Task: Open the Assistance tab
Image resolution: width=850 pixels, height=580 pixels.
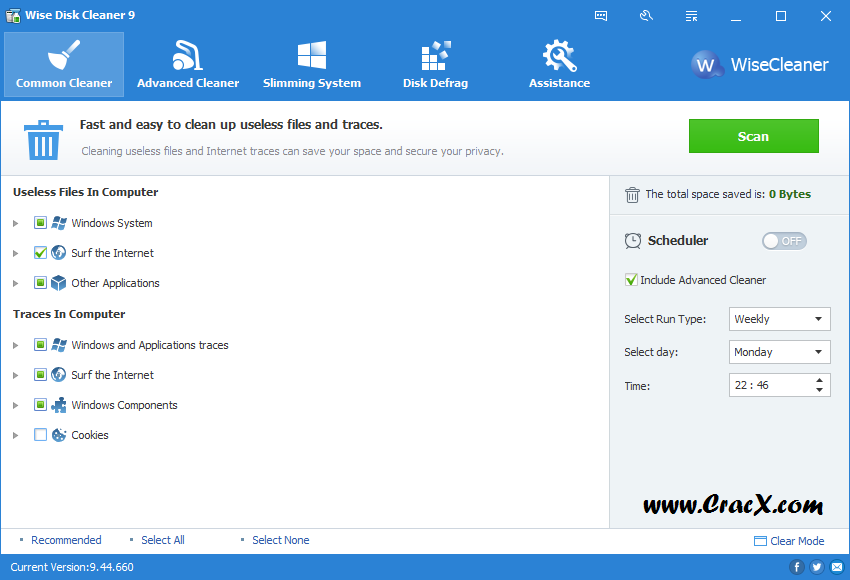Action: 559,65
